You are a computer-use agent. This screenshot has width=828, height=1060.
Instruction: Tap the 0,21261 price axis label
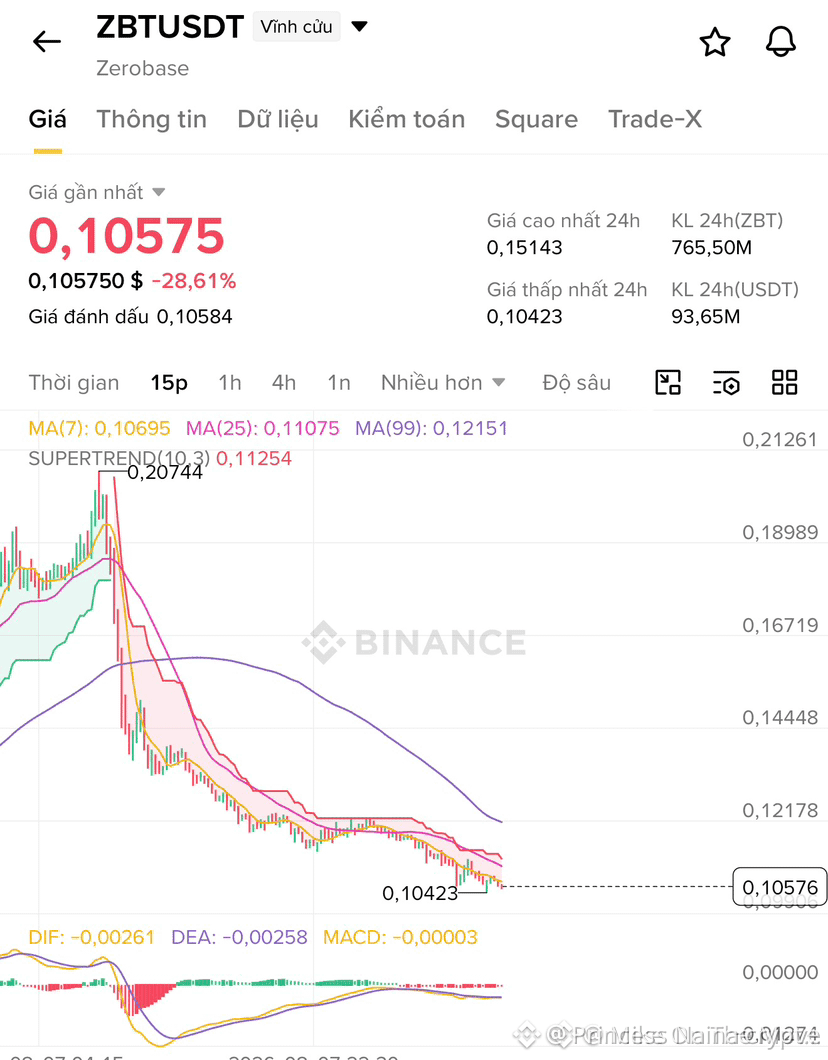780,440
